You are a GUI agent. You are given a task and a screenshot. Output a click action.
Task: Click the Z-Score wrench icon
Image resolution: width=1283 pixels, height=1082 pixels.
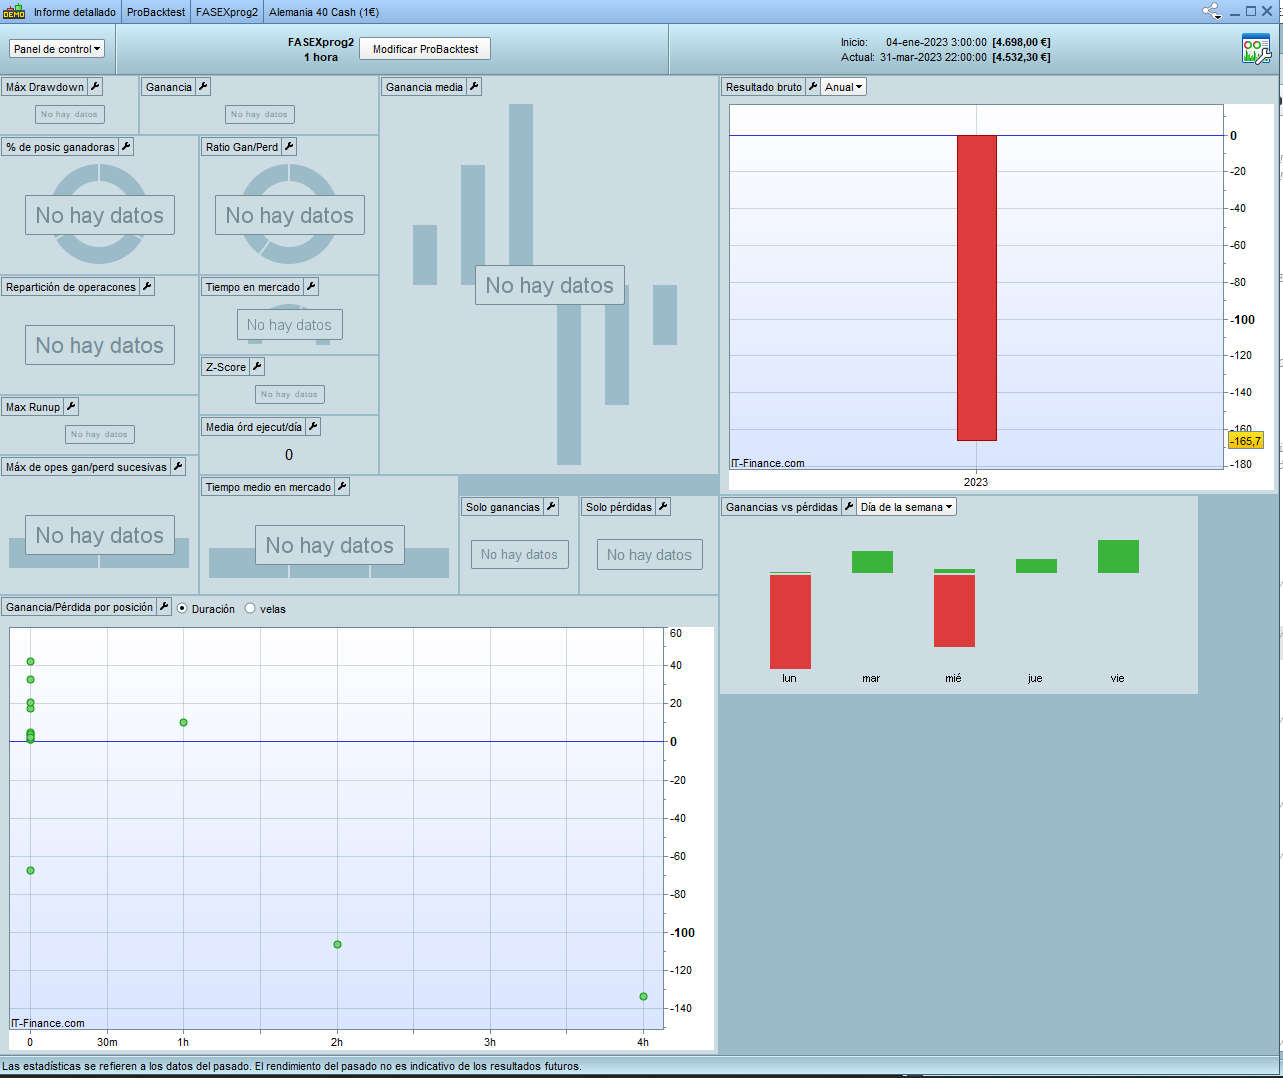click(x=257, y=367)
